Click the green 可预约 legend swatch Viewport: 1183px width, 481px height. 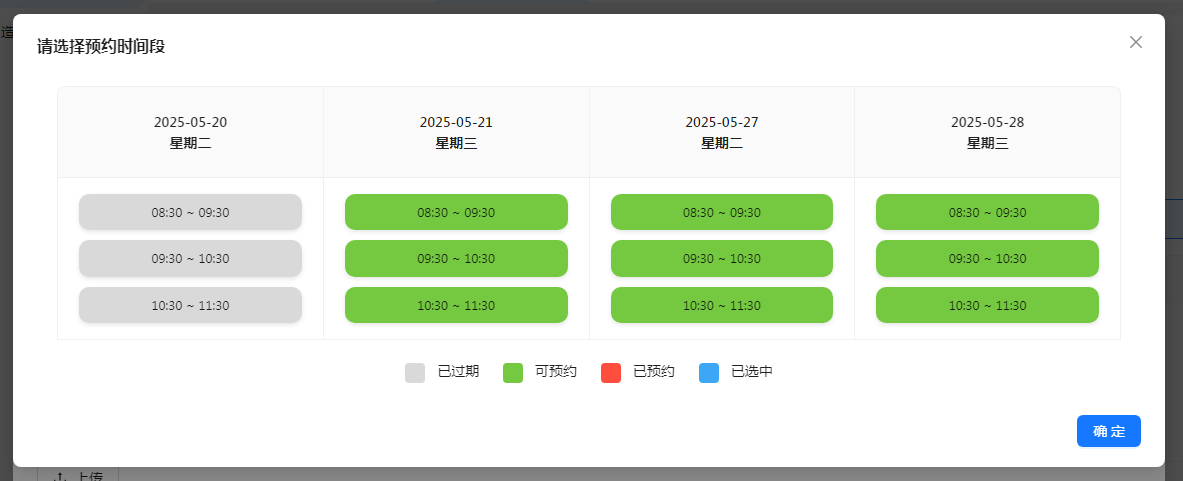tap(513, 372)
